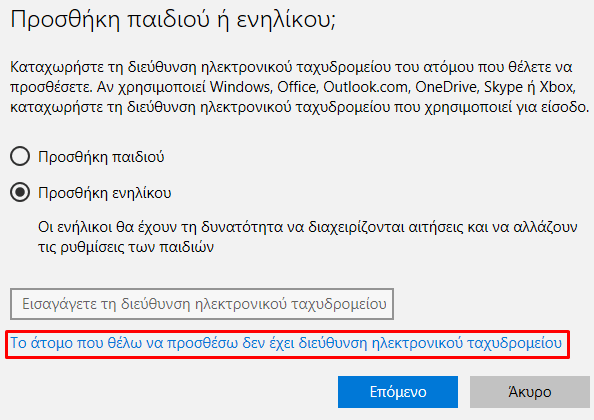Viewport: 594px width, 420px height.
Task: Click the blue Επόμενο button
Action: [x=398, y=392]
